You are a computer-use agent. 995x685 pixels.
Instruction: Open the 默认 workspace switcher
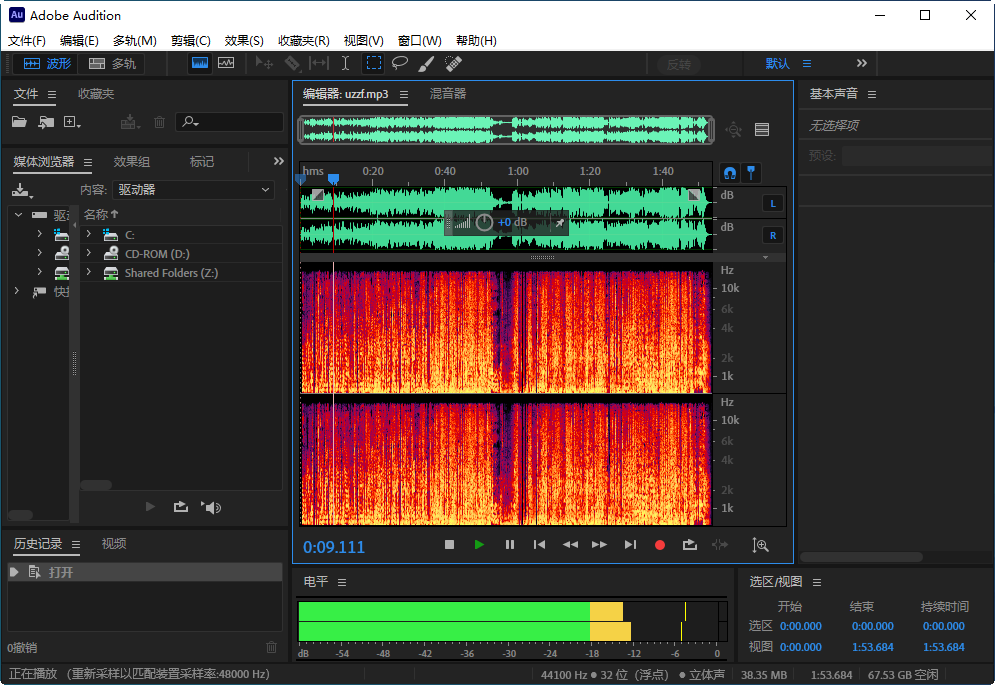click(x=779, y=62)
